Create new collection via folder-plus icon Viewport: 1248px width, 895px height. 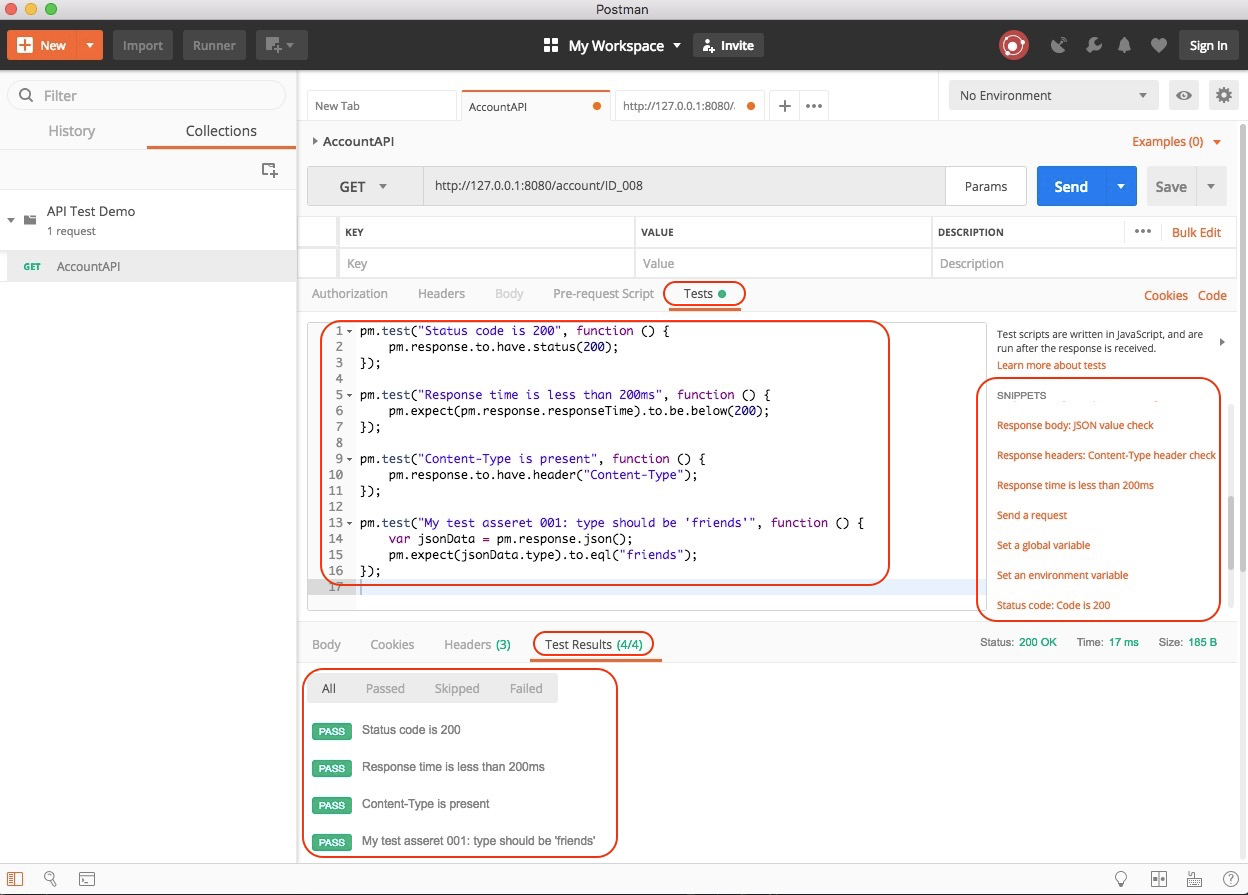[269, 170]
